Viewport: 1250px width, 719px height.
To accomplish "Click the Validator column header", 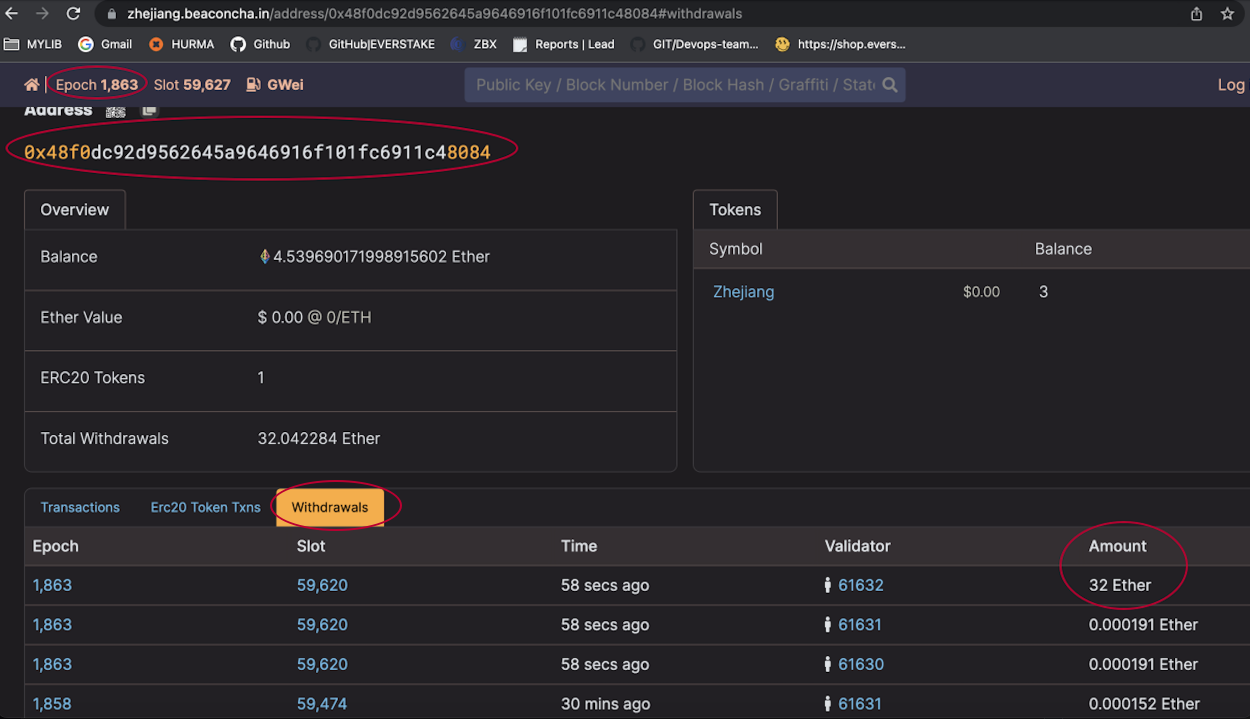I will pyautogui.click(x=857, y=547).
